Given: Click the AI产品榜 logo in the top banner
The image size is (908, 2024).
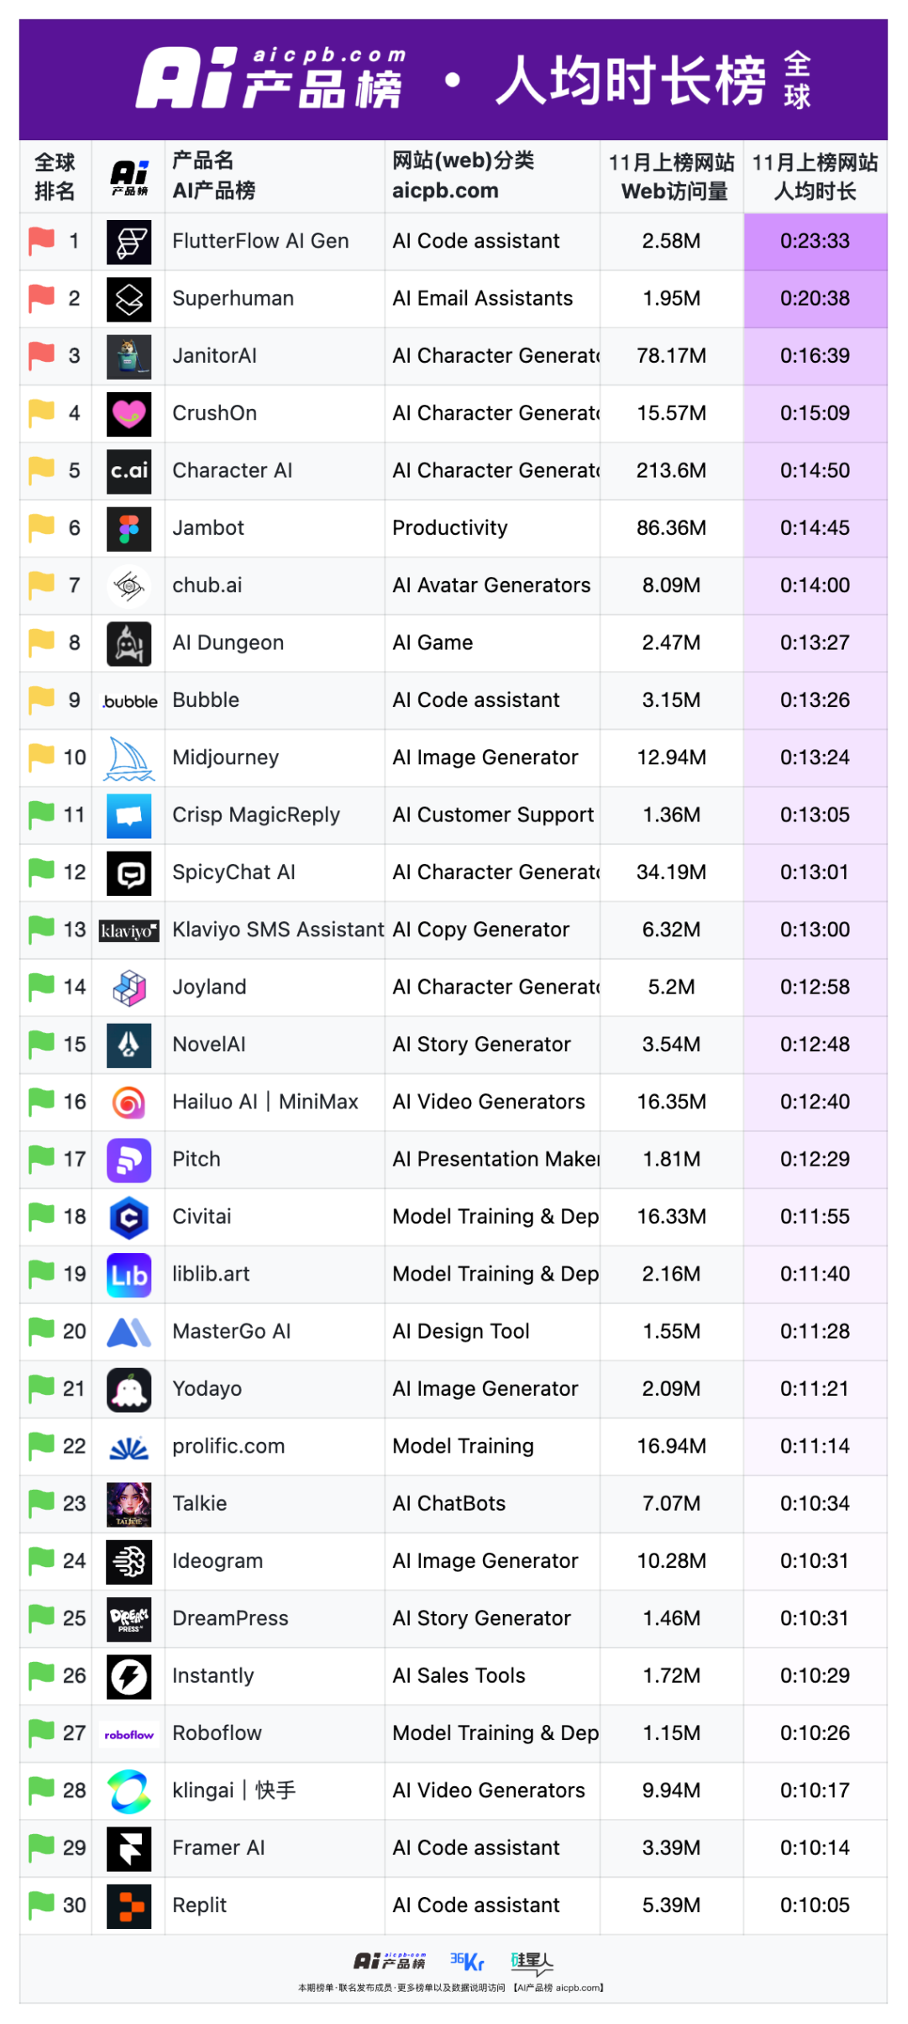Looking at the screenshot, I should 272,79.
